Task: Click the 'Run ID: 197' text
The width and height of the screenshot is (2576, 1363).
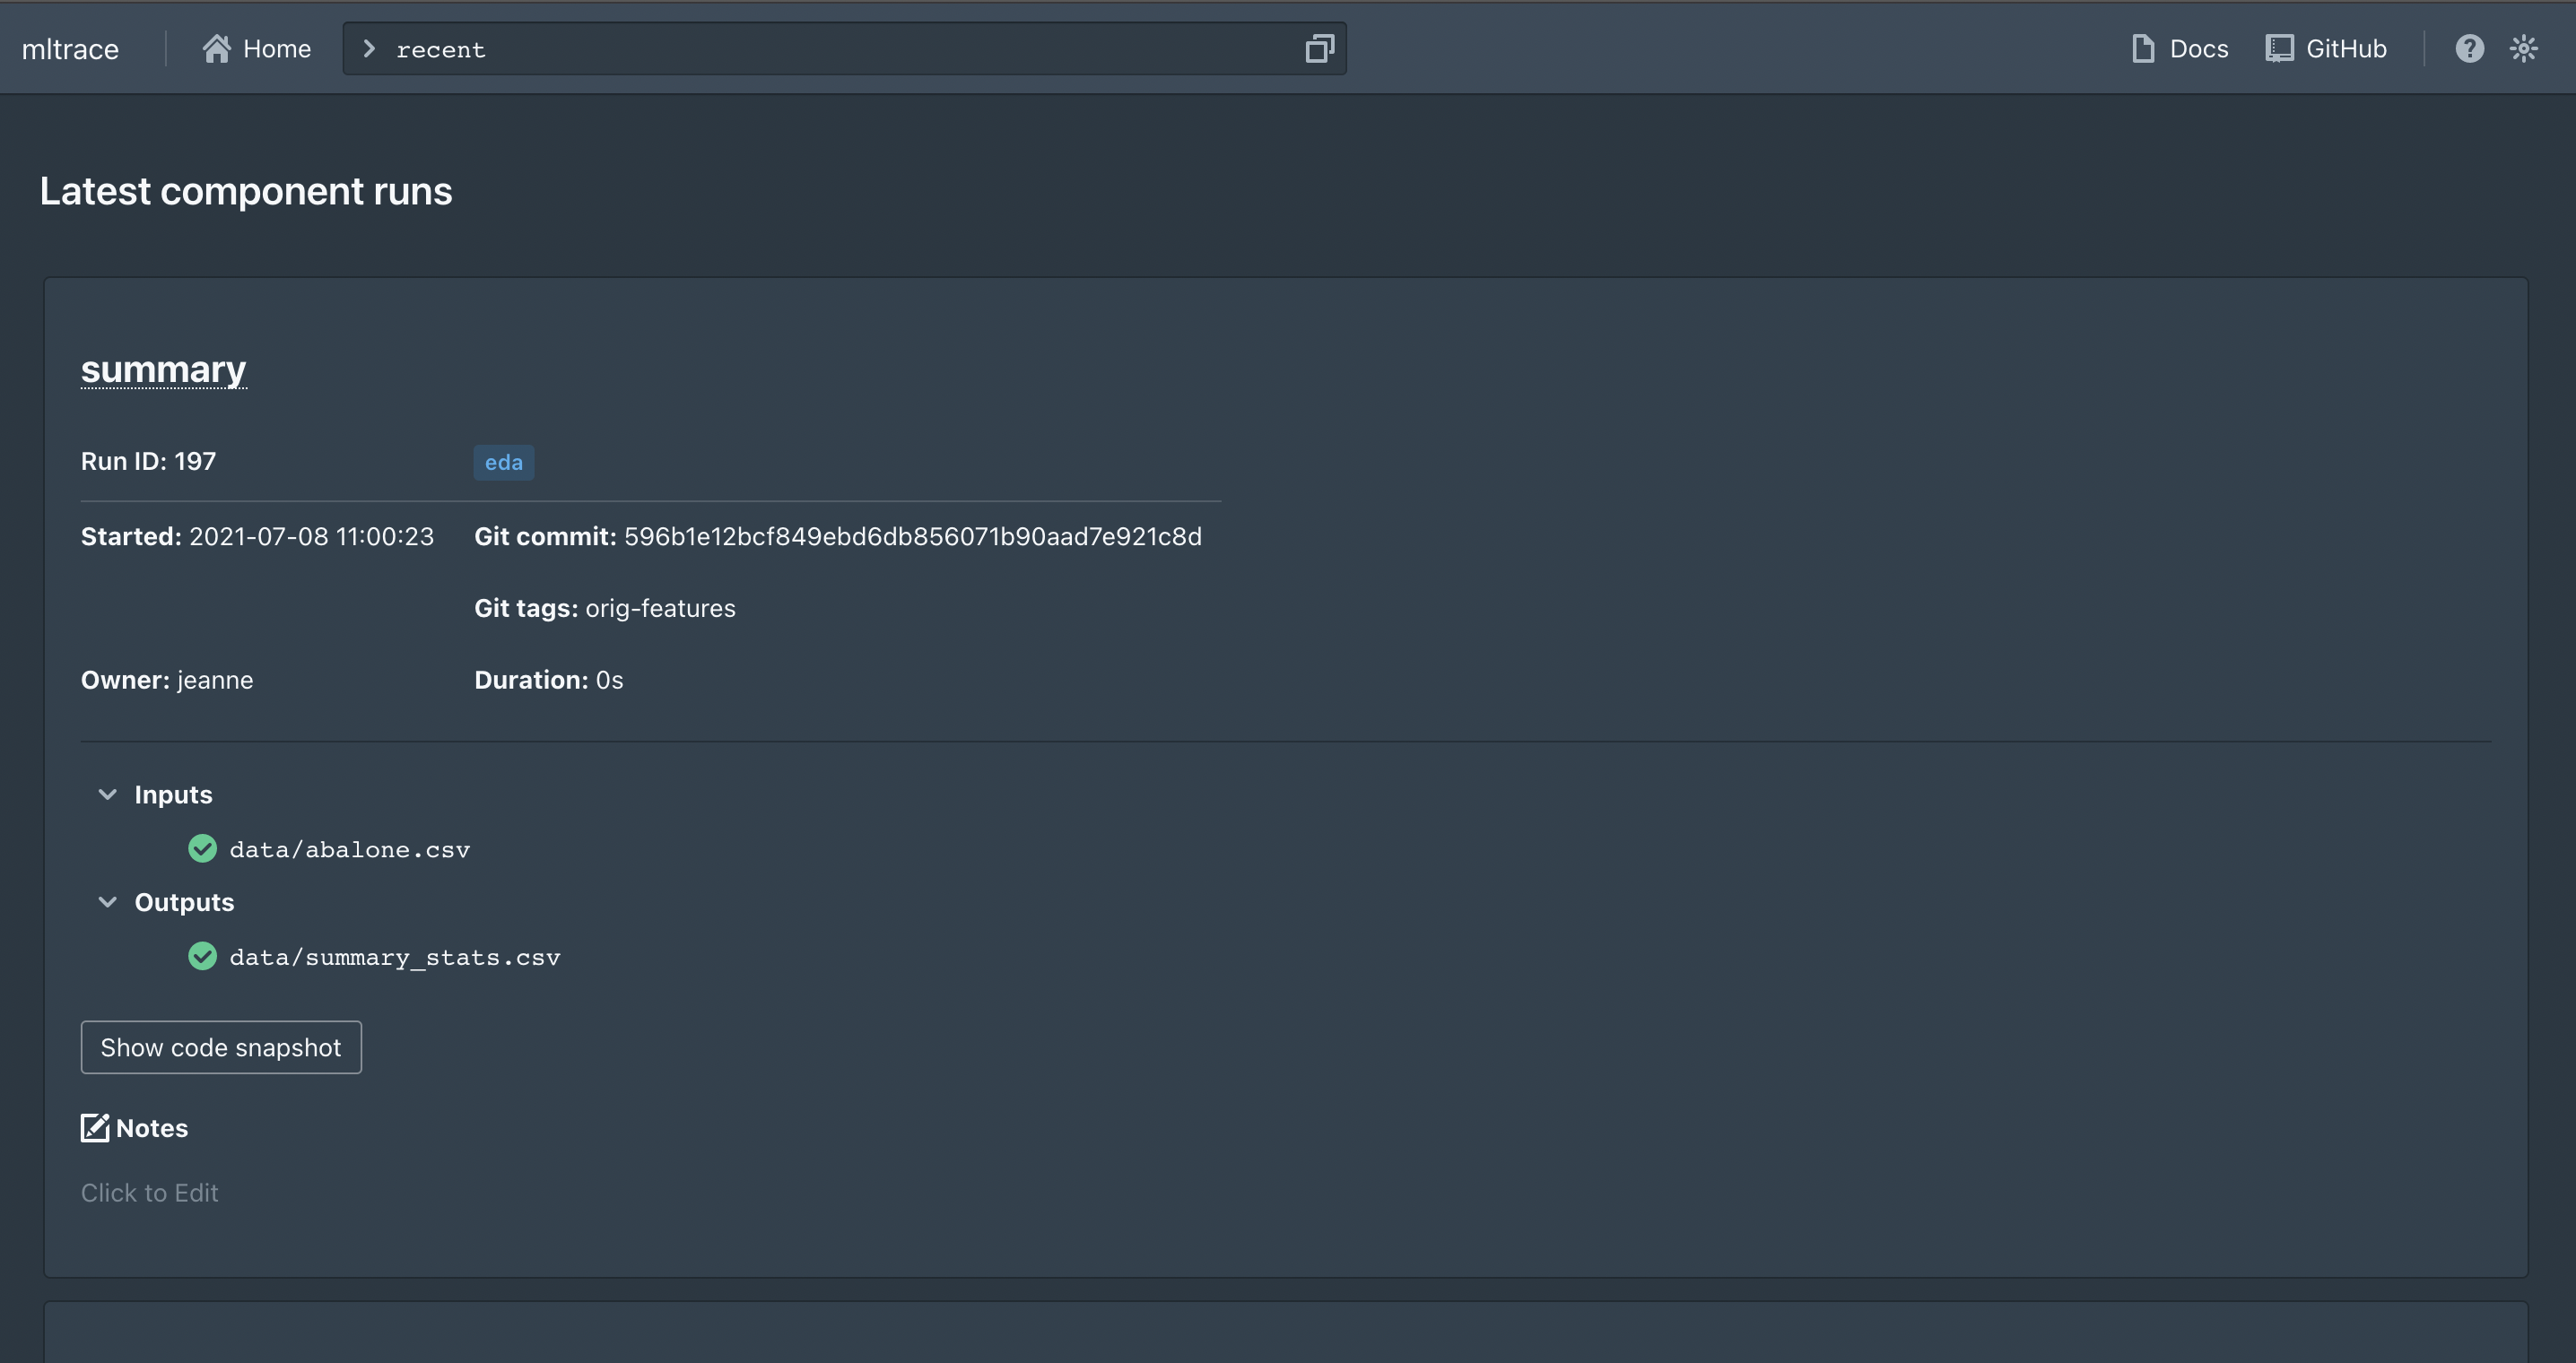Action: 148,461
